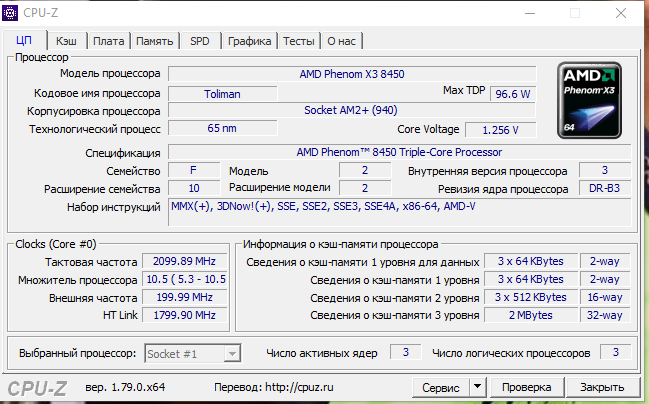The width and height of the screenshot is (649, 404).
Task: Click the L3 cache 2 MBytes value
Action: pyautogui.click(x=531, y=315)
